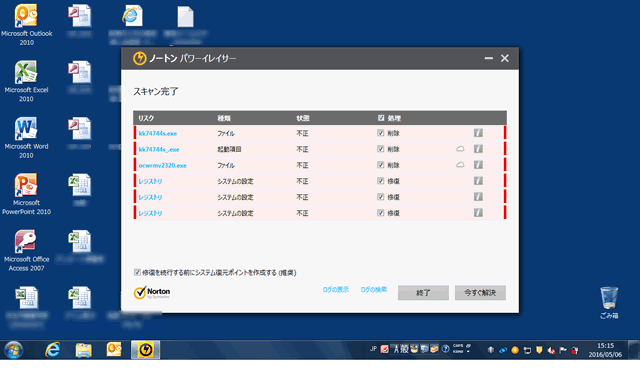Click the 今すぐ解決 button
This screenshot has width=640, height=381.
[x=480, y=292]
